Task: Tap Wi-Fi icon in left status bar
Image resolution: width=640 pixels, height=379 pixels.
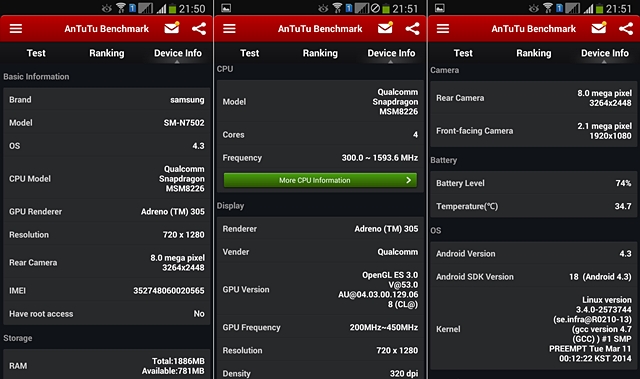Action: click(121, 8)
